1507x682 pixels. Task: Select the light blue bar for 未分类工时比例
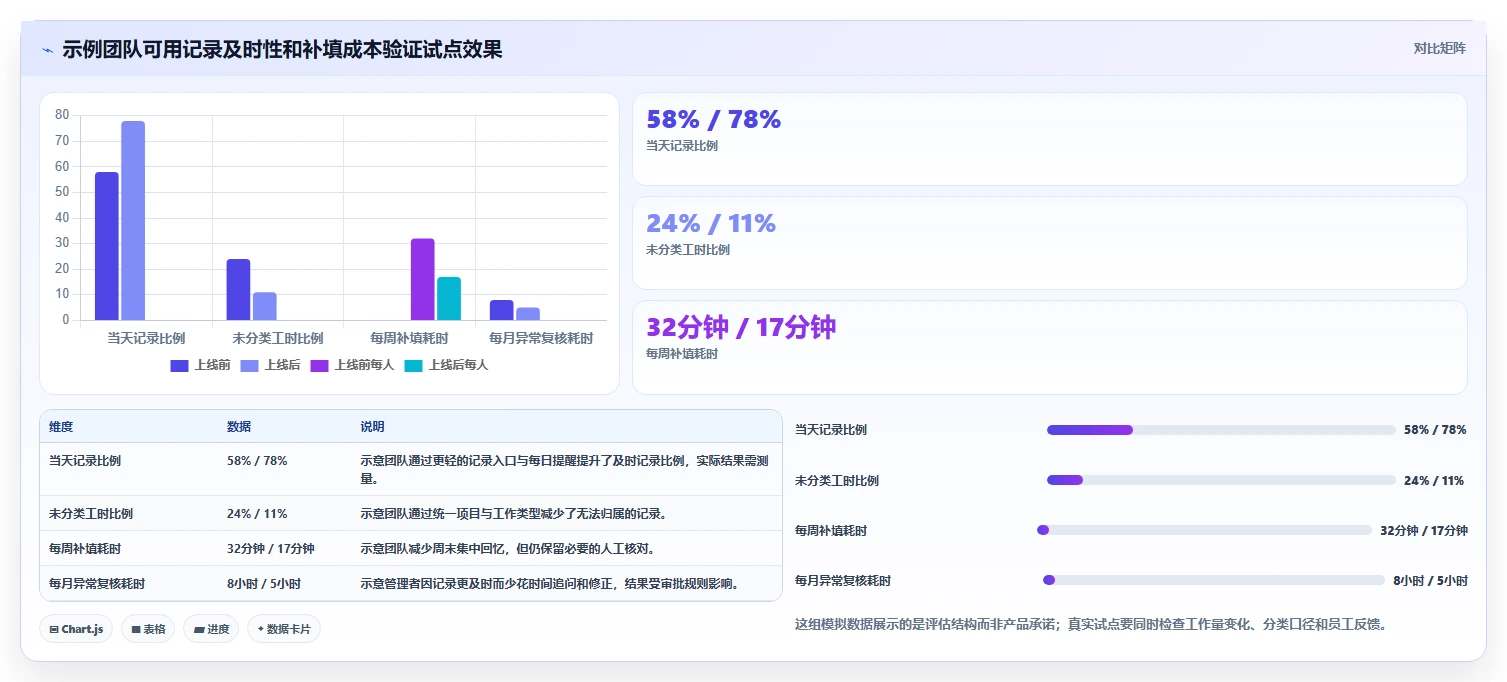coord(264,306)
